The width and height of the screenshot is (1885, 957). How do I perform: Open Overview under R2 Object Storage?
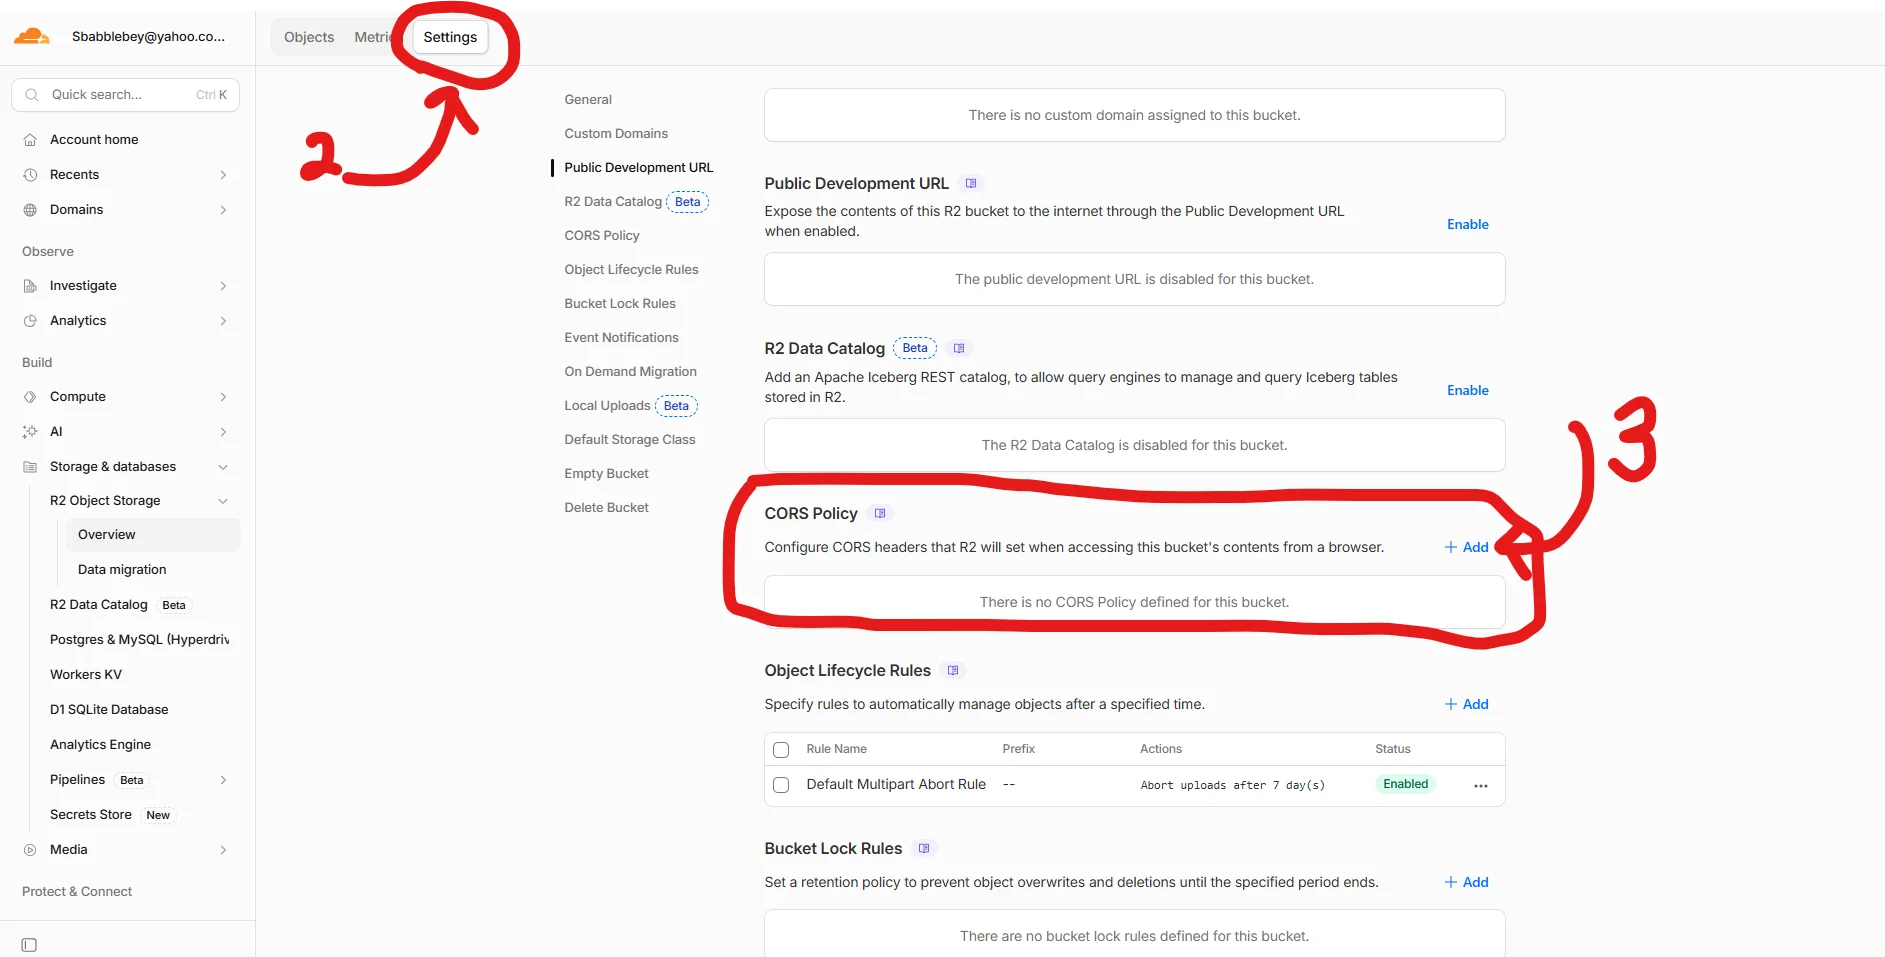click(x=153, y=535)
